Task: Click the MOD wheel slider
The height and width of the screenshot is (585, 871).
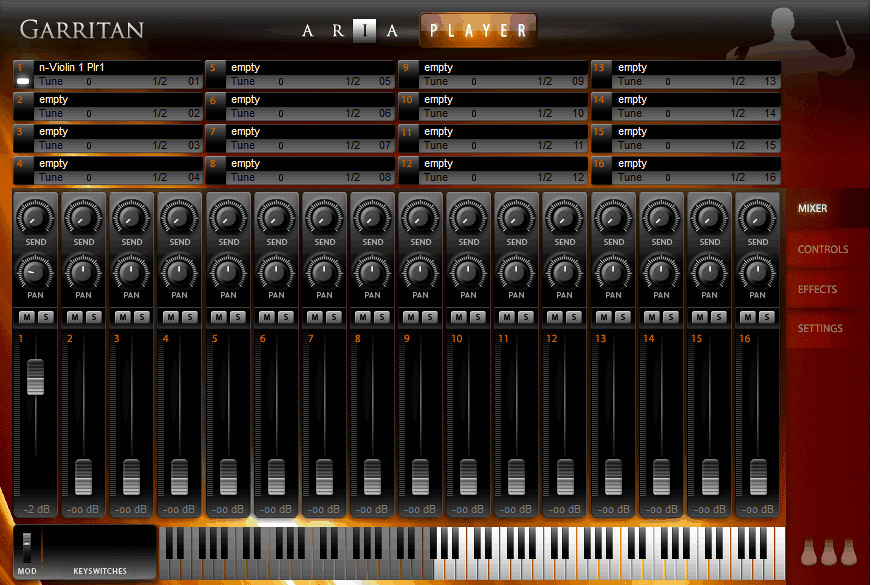Action: (x=27, y=547)
